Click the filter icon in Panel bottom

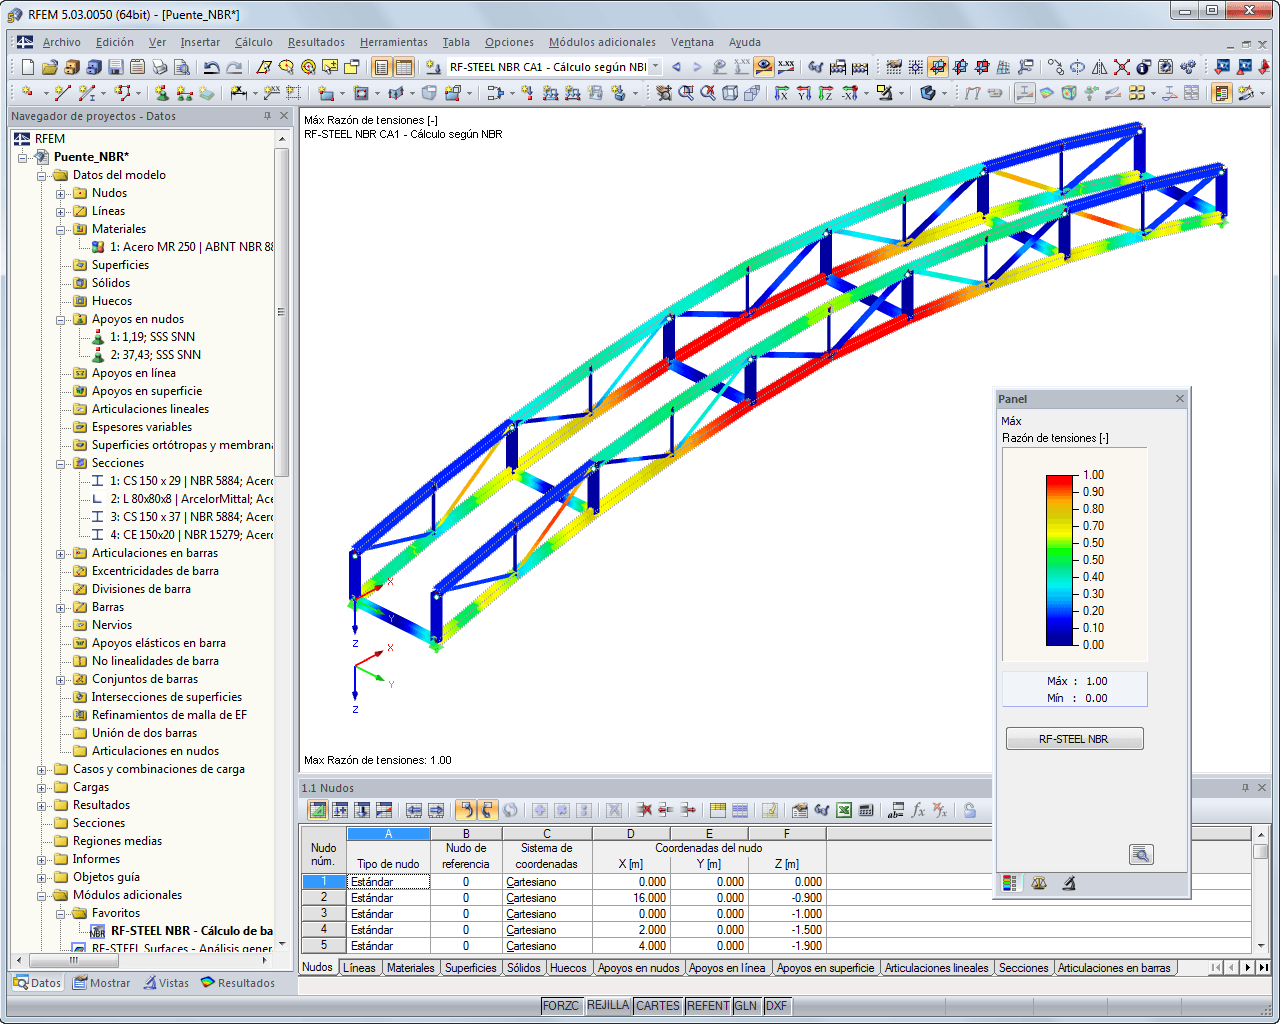pos(1069,883)
